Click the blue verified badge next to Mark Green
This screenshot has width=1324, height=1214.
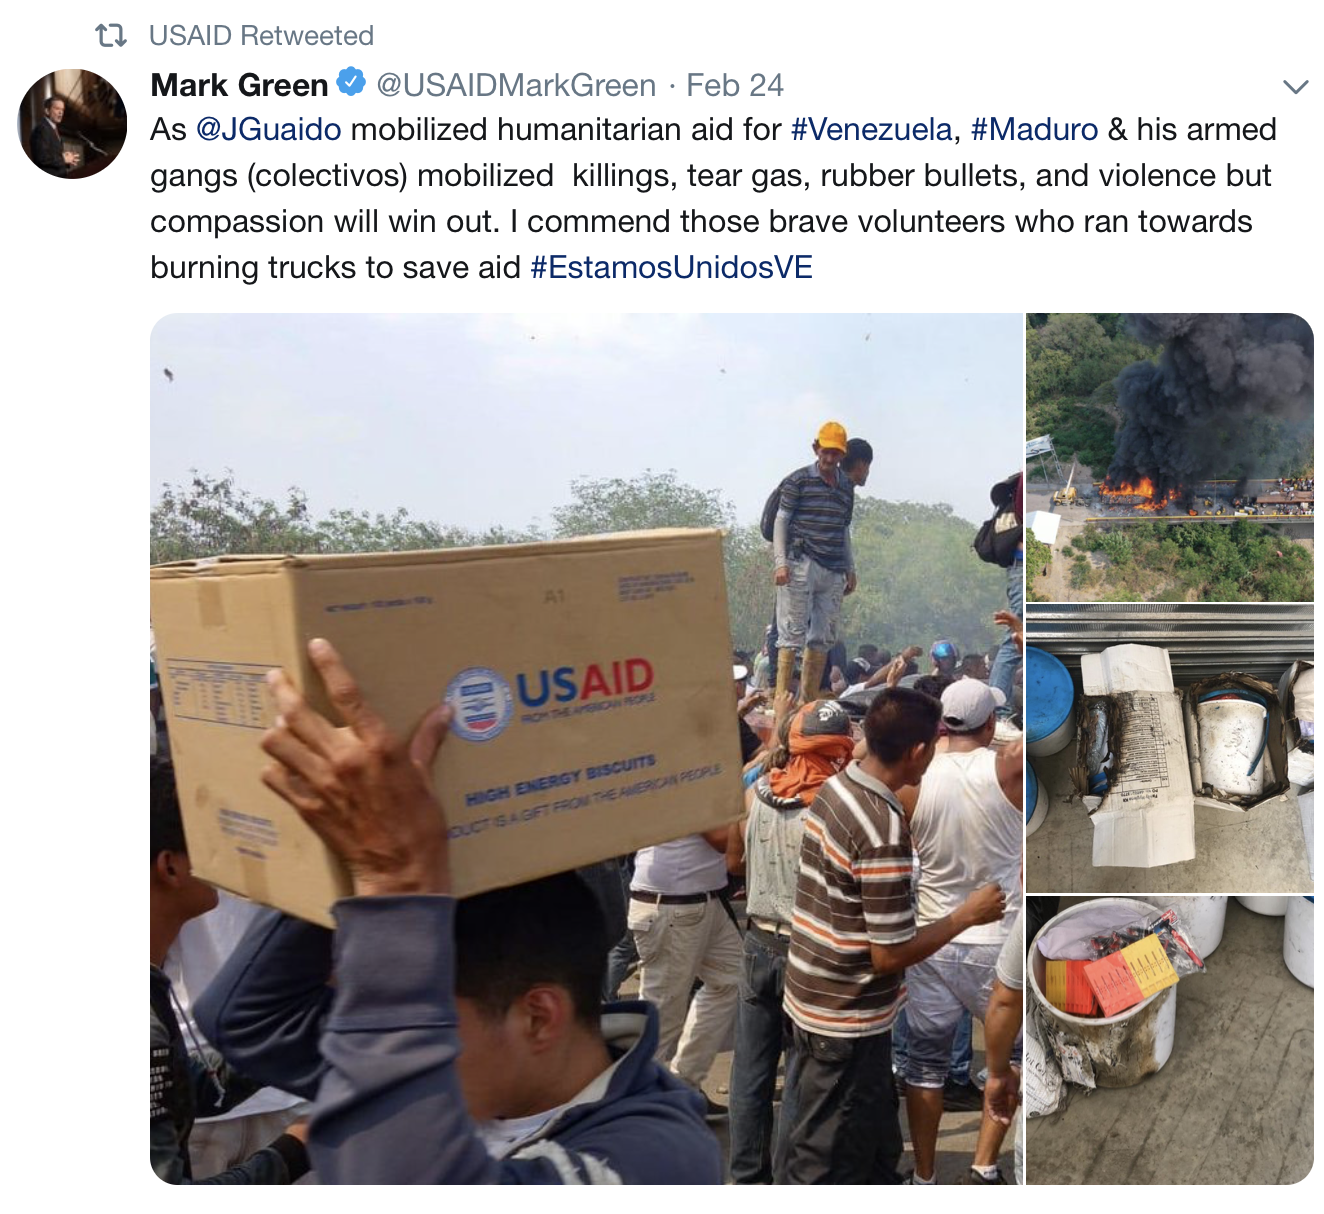351,83
